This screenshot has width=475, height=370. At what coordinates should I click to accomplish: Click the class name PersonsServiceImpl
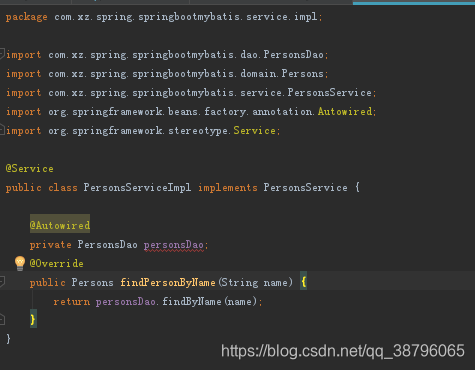(137, 188)
